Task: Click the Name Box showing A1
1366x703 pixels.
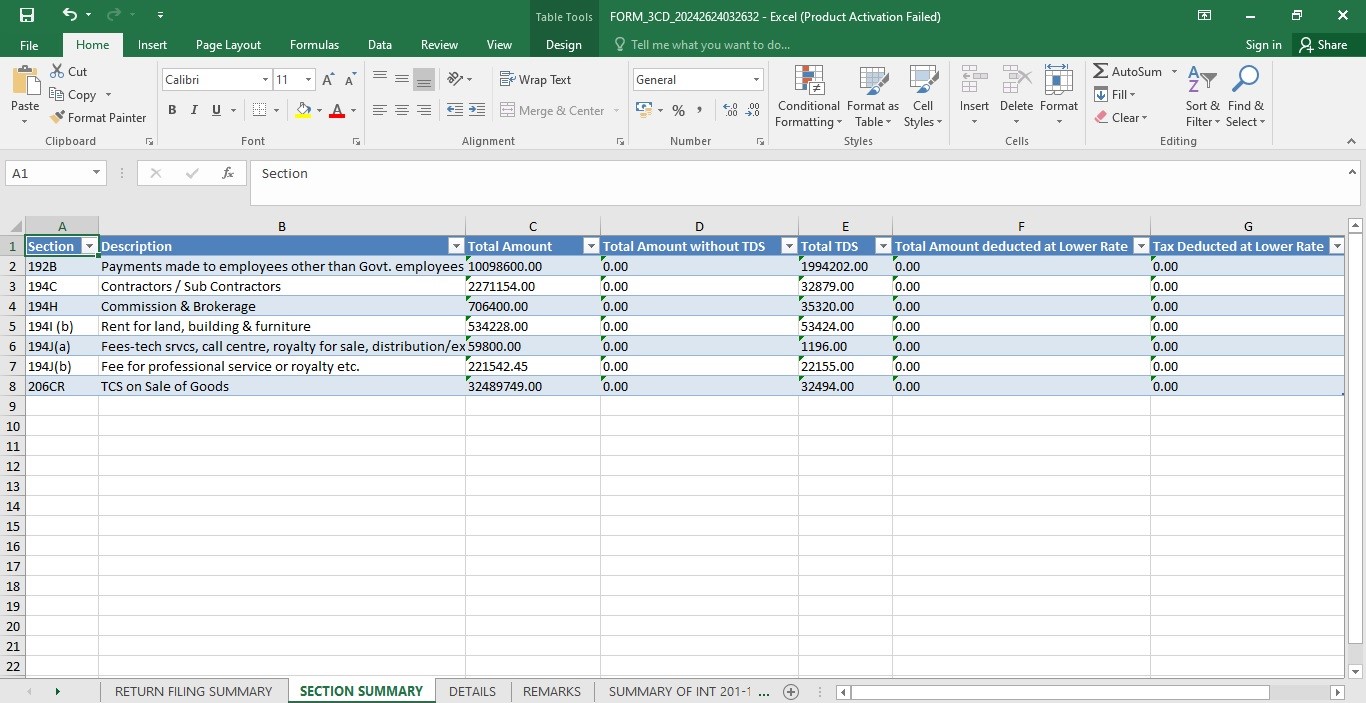Action: 56,173
